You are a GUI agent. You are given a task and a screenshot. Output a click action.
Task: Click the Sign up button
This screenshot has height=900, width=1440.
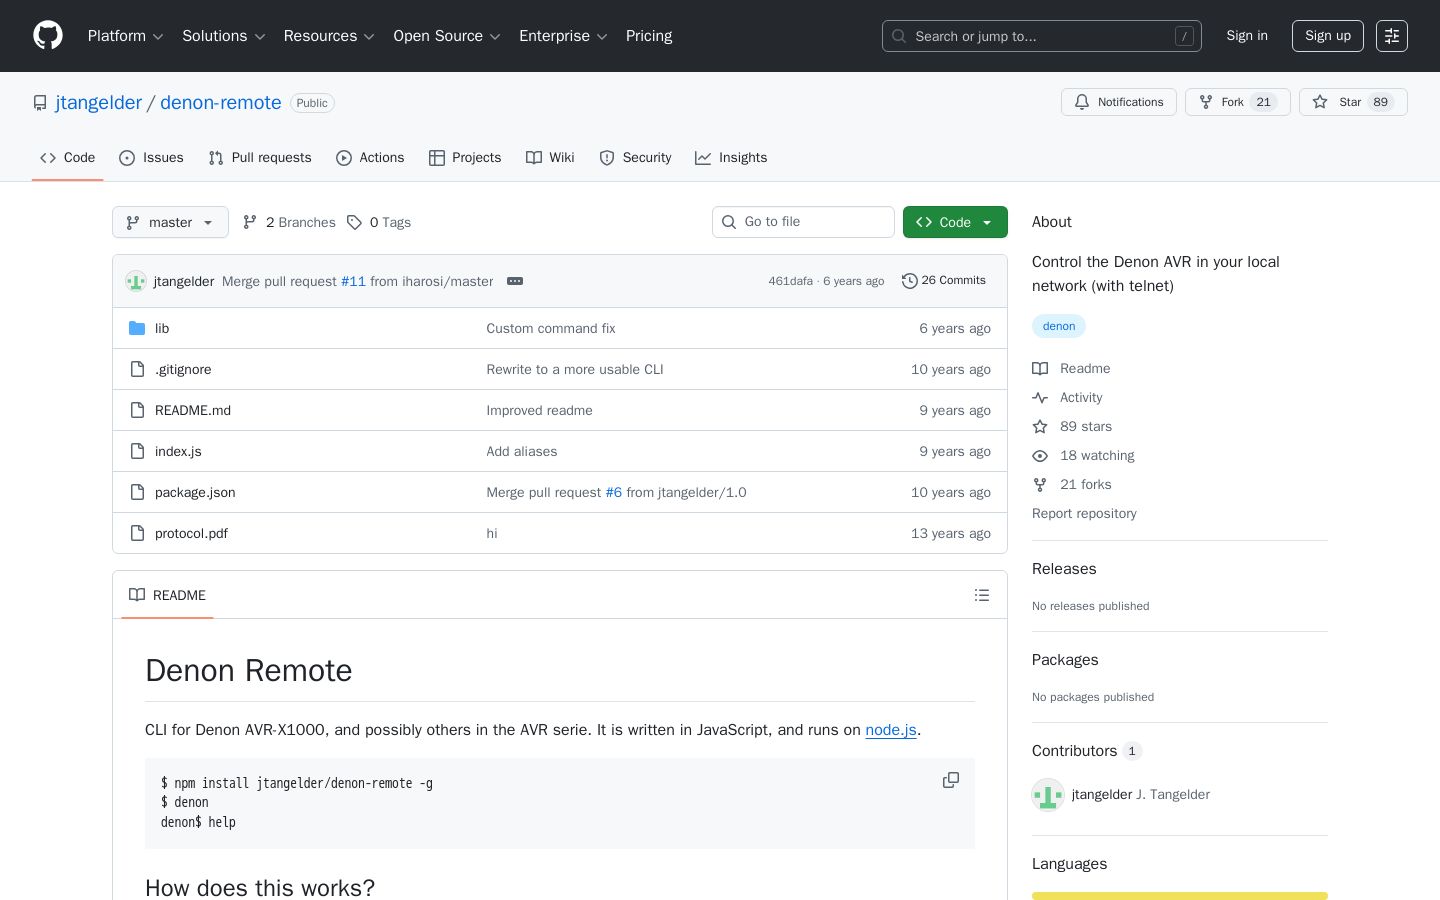1328,36
